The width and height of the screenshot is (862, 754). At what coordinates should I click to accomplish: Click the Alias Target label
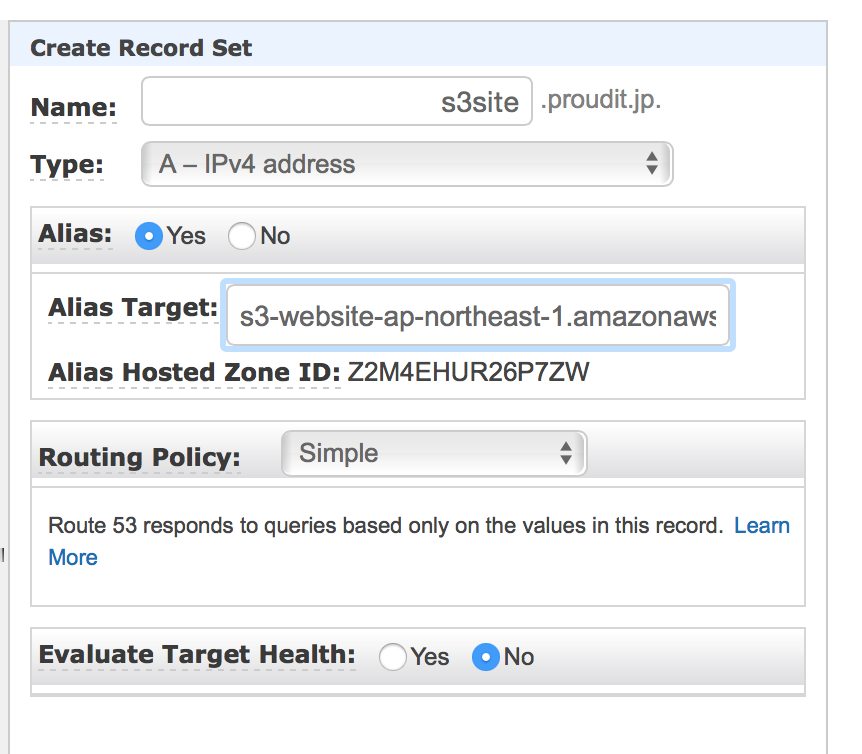pos(132,308)
